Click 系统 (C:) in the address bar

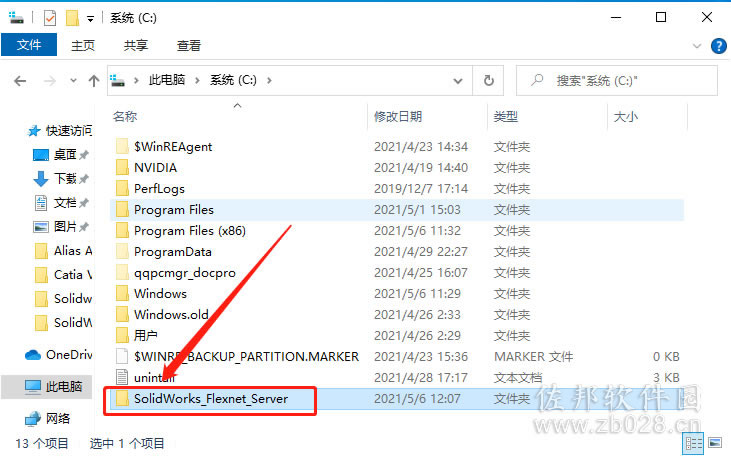[x=233, y=80]
